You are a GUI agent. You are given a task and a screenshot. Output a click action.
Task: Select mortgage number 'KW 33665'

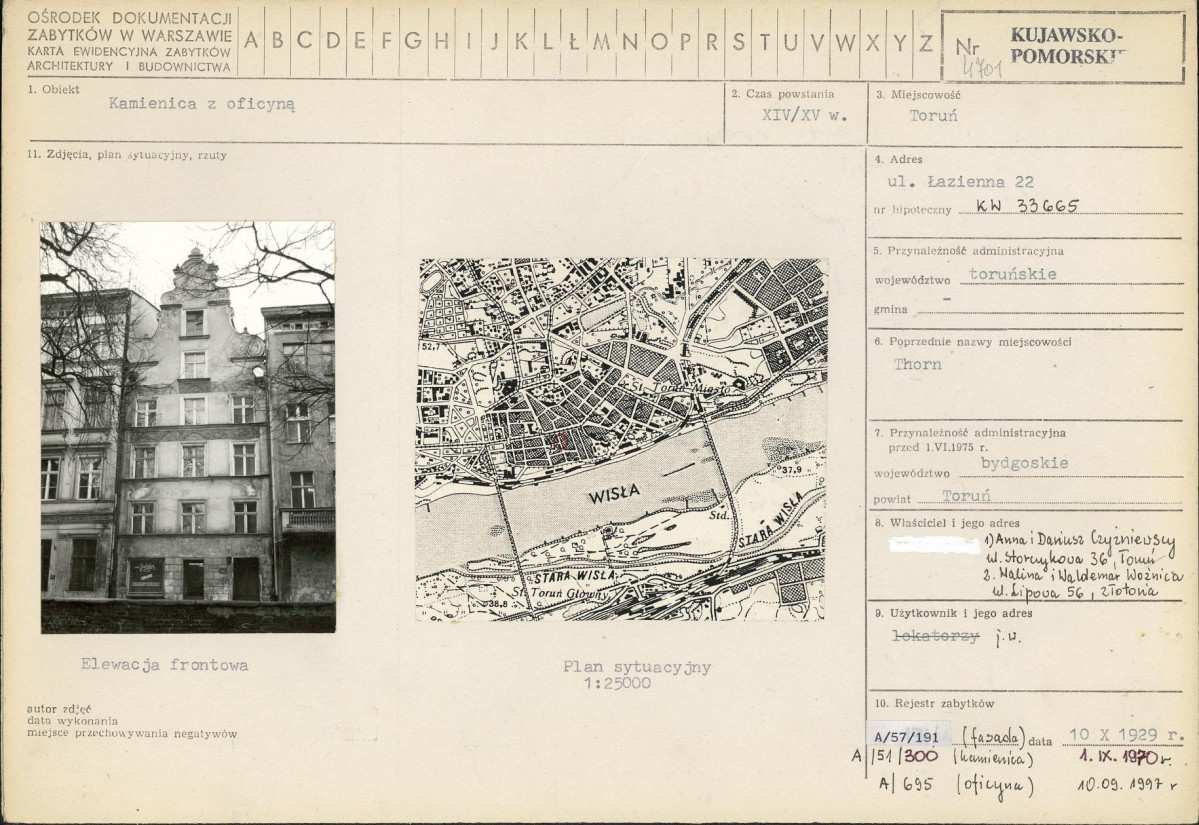click(x=1017, y=207)
